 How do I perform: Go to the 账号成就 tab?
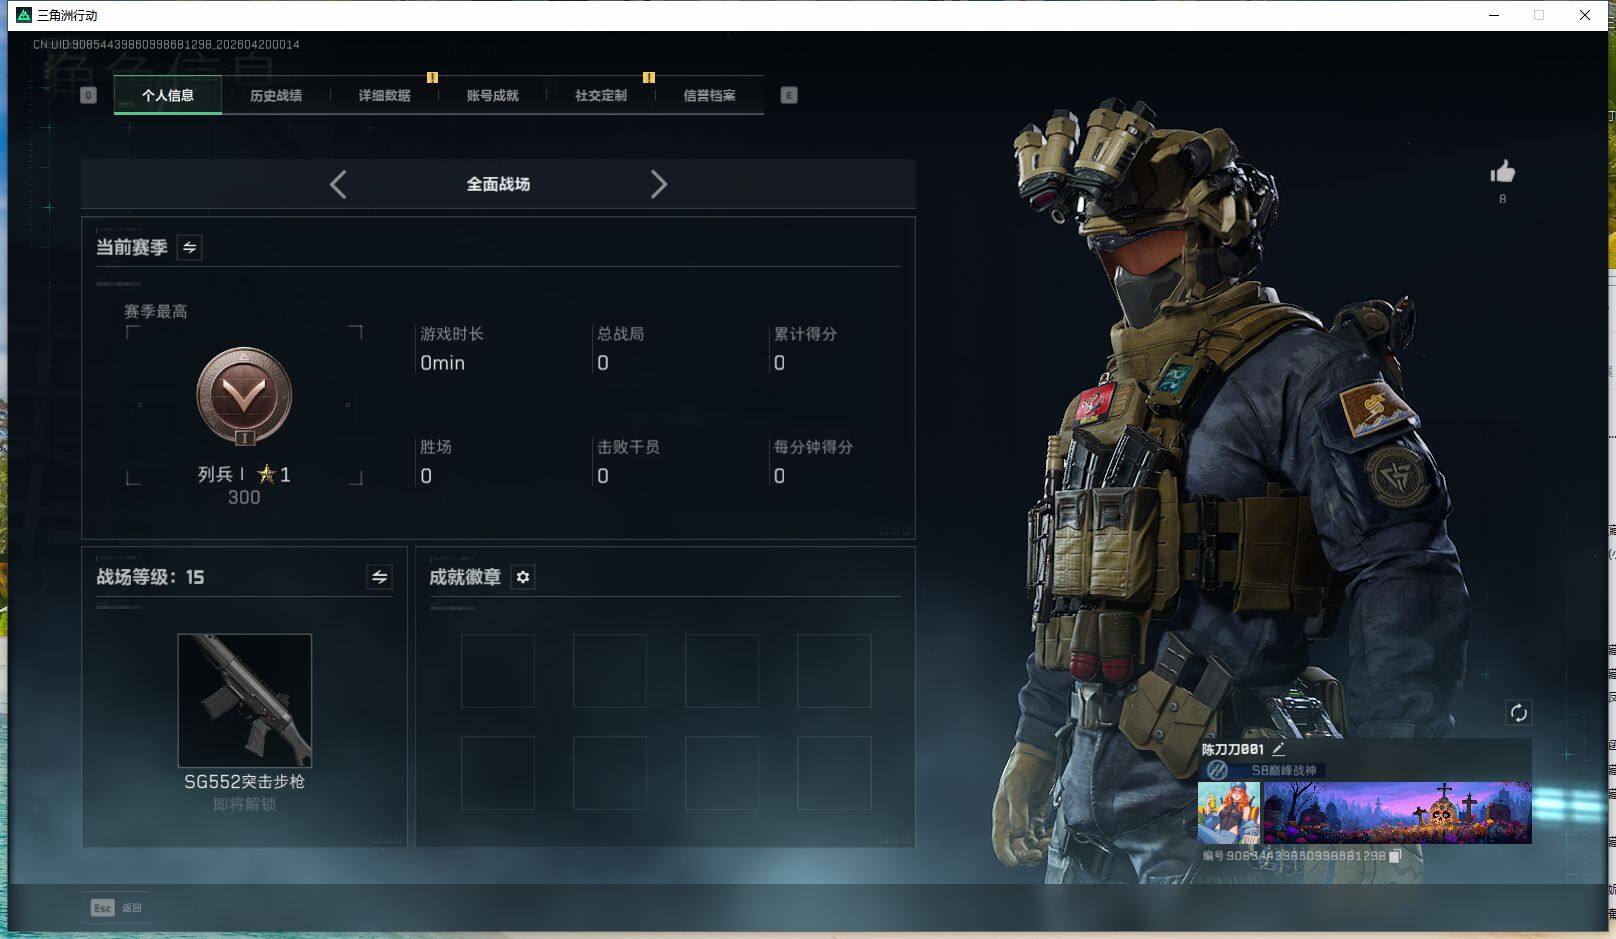coord(492,96)
